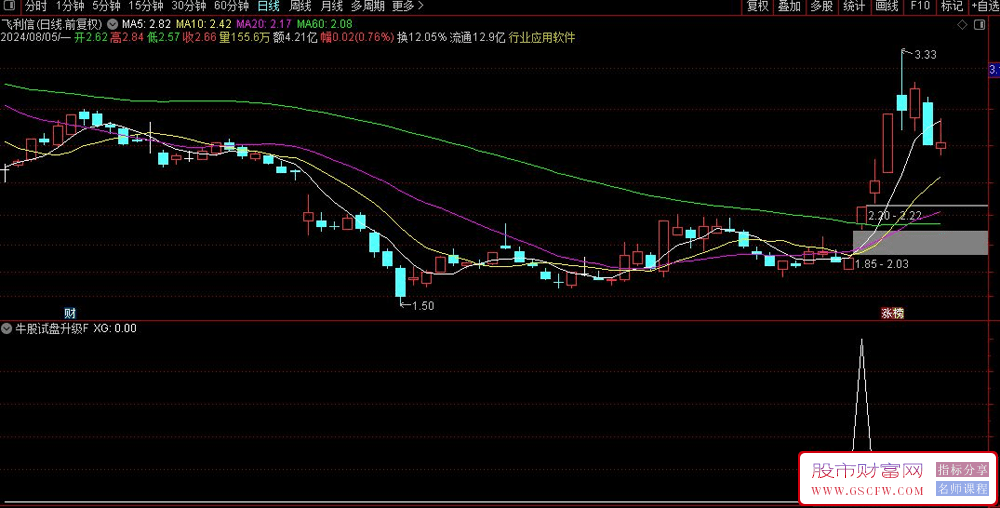Select the 15分钟 period tab
Image resolution: width=1000 pixels, height=508 pixels.
(146, 6)
